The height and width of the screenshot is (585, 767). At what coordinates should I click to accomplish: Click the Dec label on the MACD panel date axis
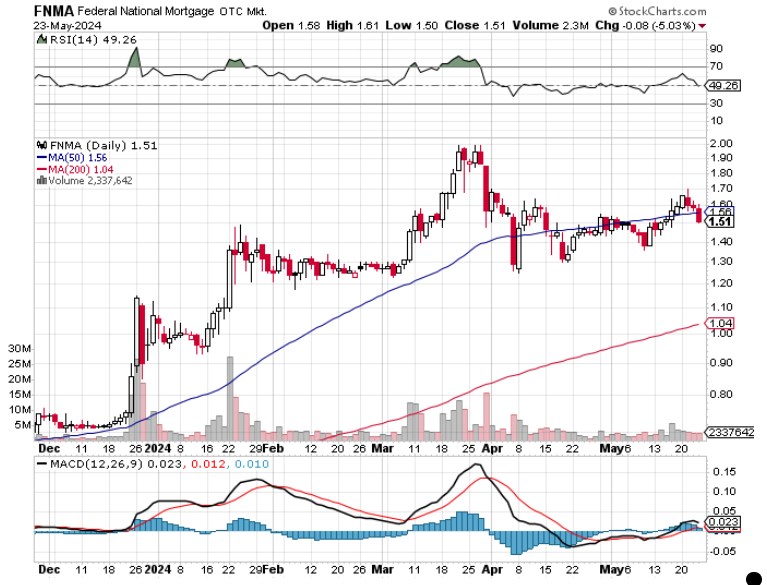tap(49, 570)
